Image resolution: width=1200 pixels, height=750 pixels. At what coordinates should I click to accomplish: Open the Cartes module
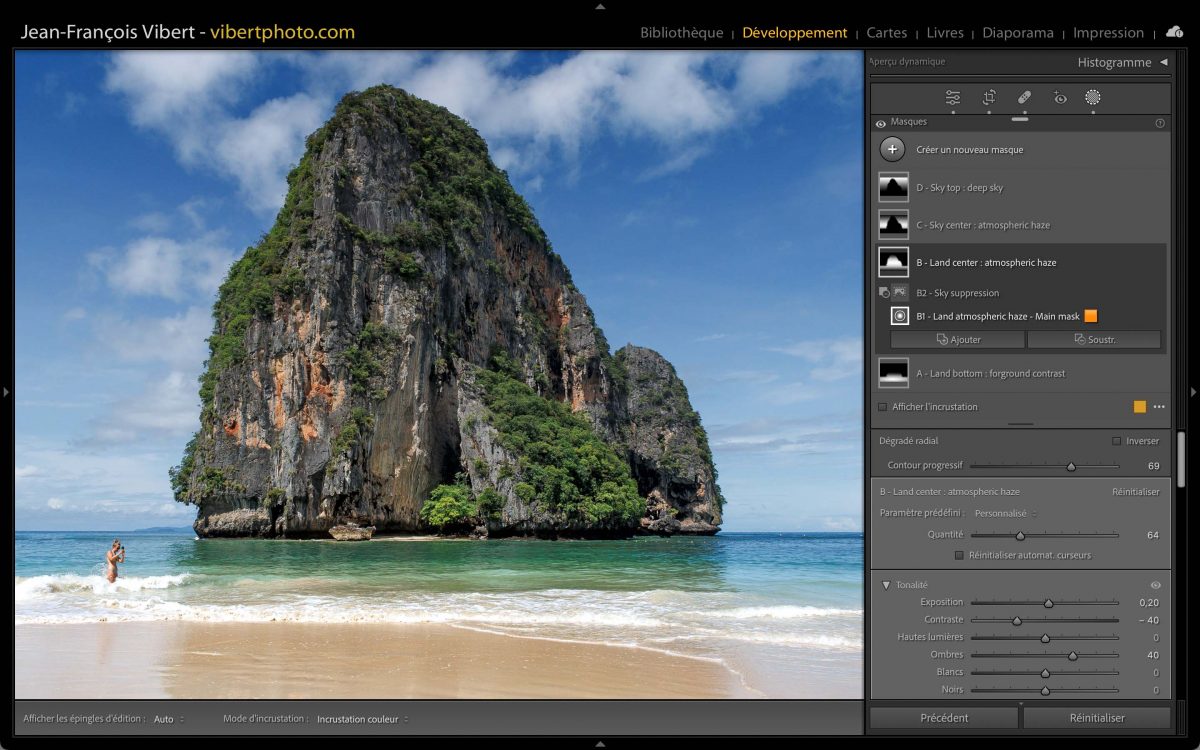(x=887, y=33)
